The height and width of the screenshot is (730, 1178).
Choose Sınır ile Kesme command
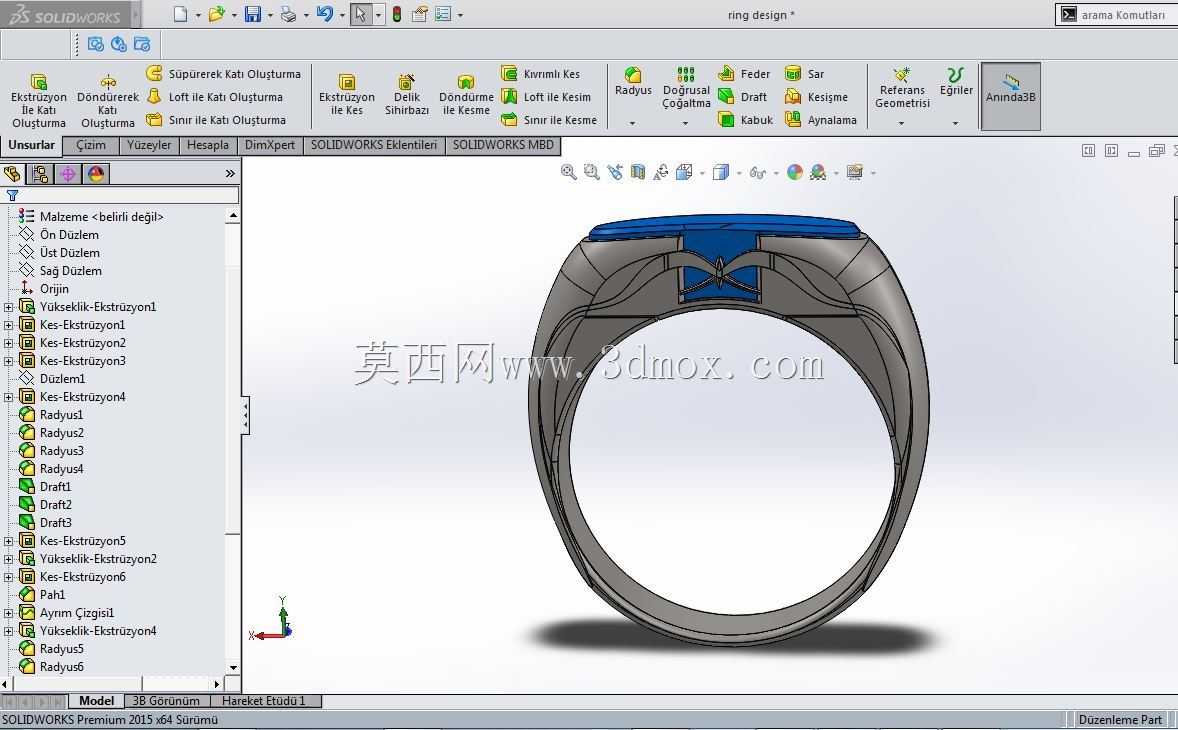(x=549, y=119)
